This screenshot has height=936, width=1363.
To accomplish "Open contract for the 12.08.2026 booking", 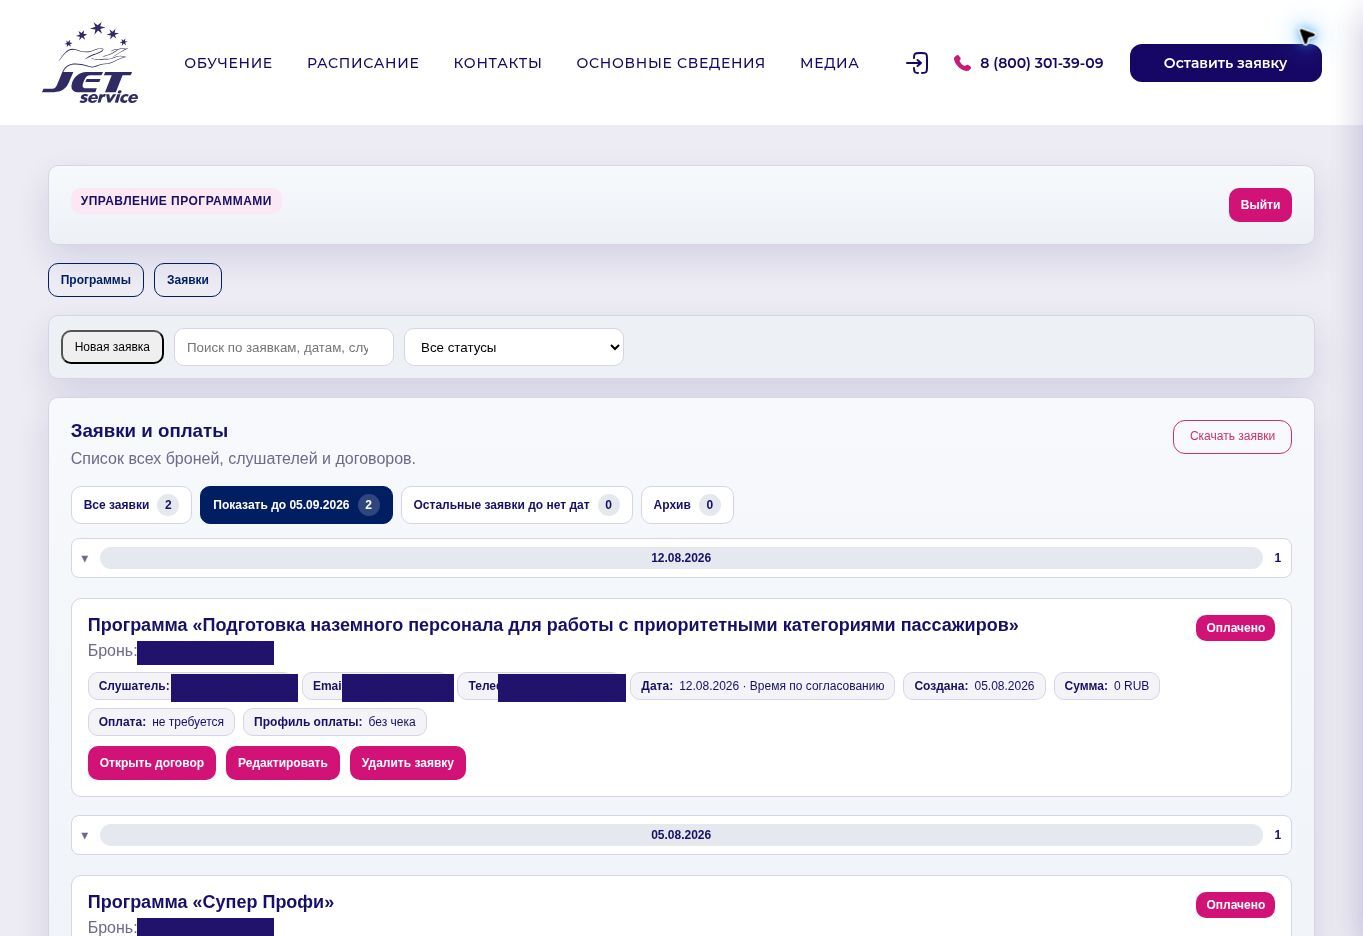I will click(x=152, y=763).
